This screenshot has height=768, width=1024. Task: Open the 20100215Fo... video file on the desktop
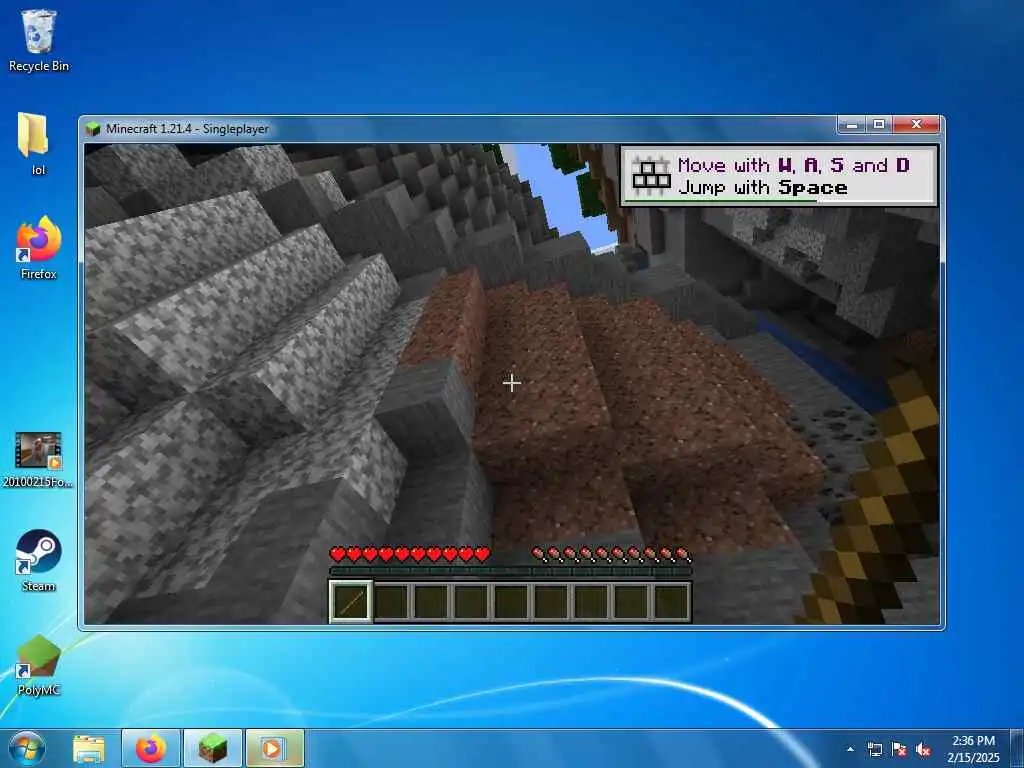tap(39, 460)
